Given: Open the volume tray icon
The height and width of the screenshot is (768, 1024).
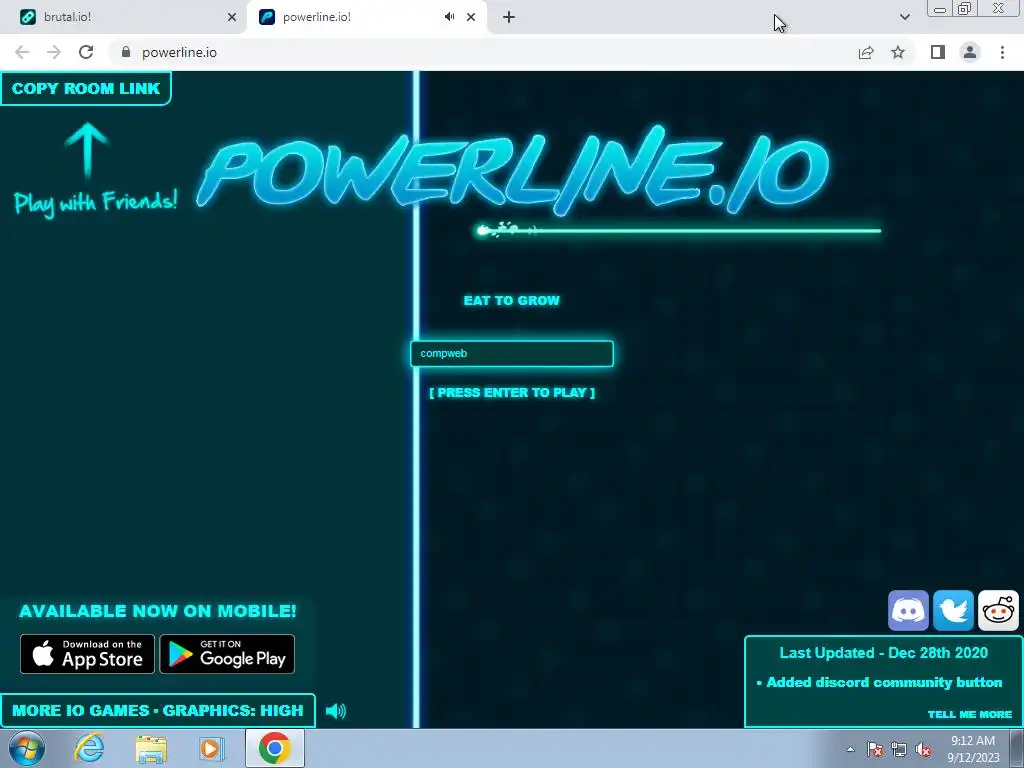Looking at the screenshot, I should (923, 749).
